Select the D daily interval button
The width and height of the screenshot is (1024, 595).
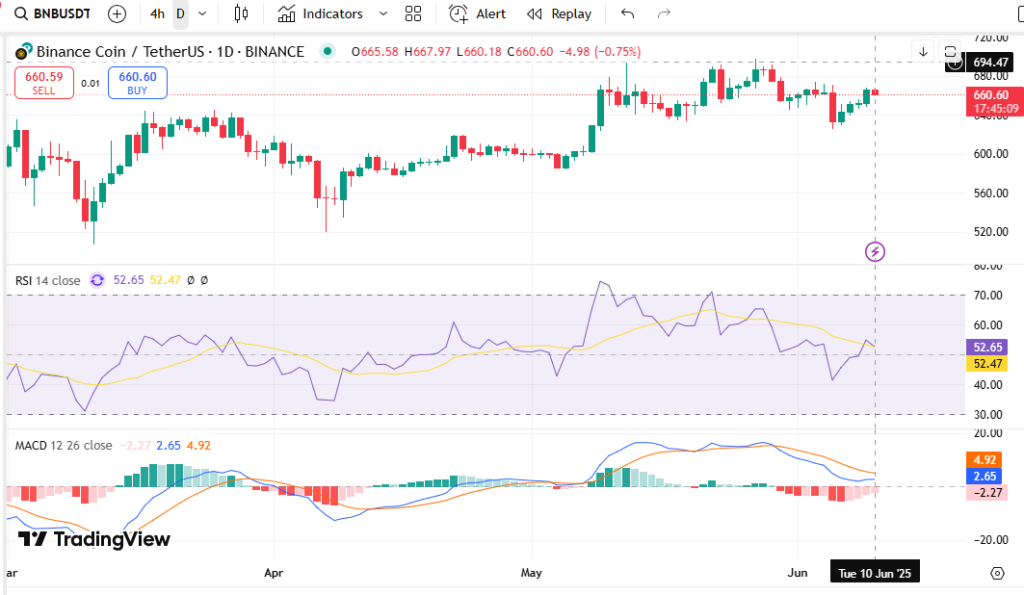[x=180, y=14]
